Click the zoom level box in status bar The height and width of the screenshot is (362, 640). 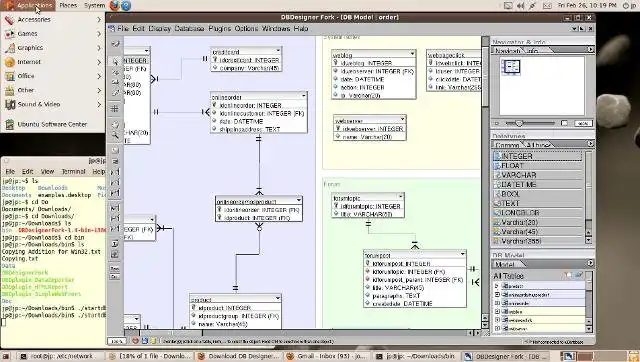[x=117, y=341]
